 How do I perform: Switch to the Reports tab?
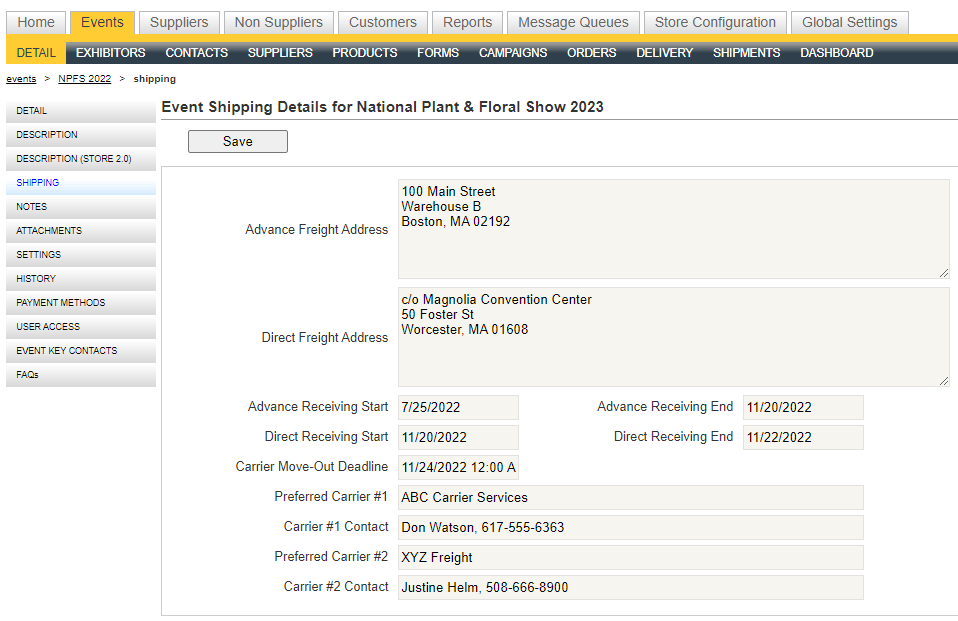click(x=467, y=22)
